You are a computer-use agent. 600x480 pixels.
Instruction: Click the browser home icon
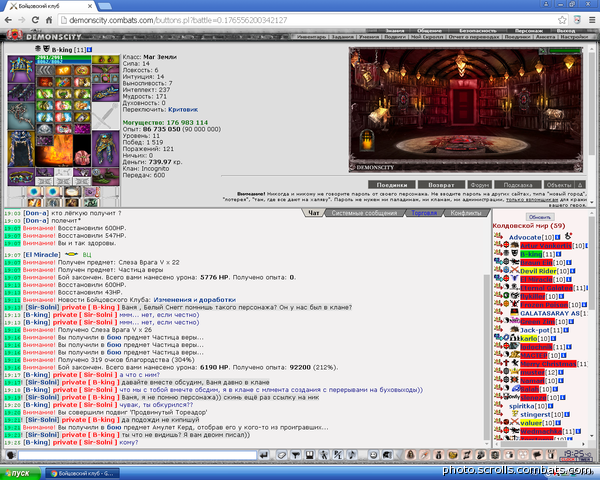tap(49, 20)
